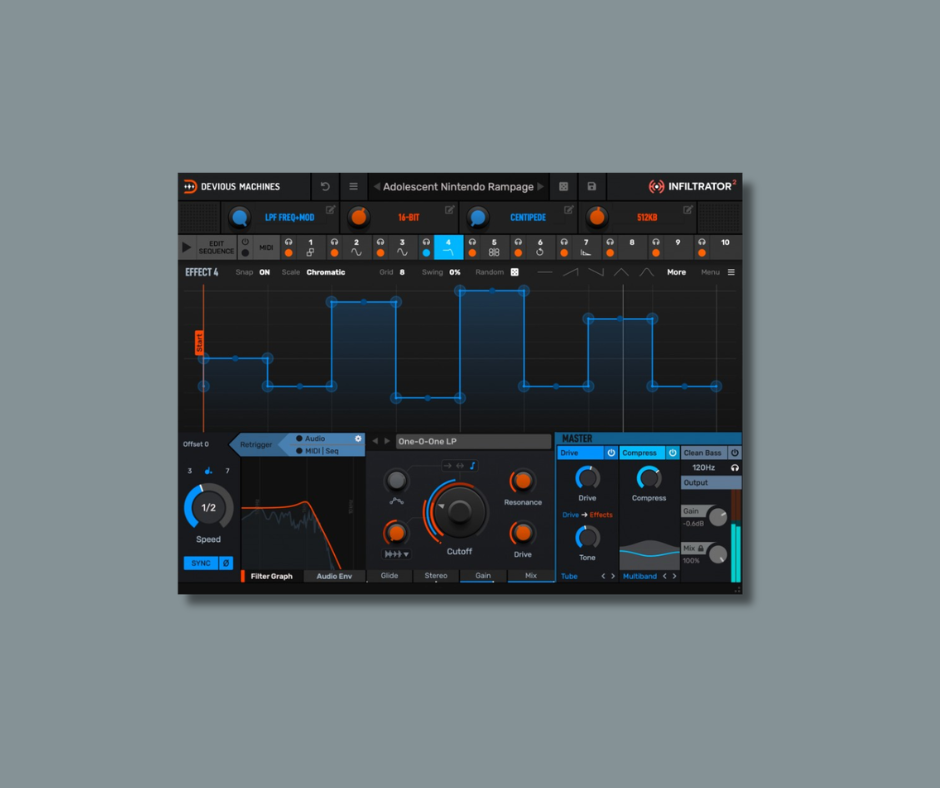Select effect slot 2 sine wave
The height and width of the screenshot is (788, 940).
356,247
